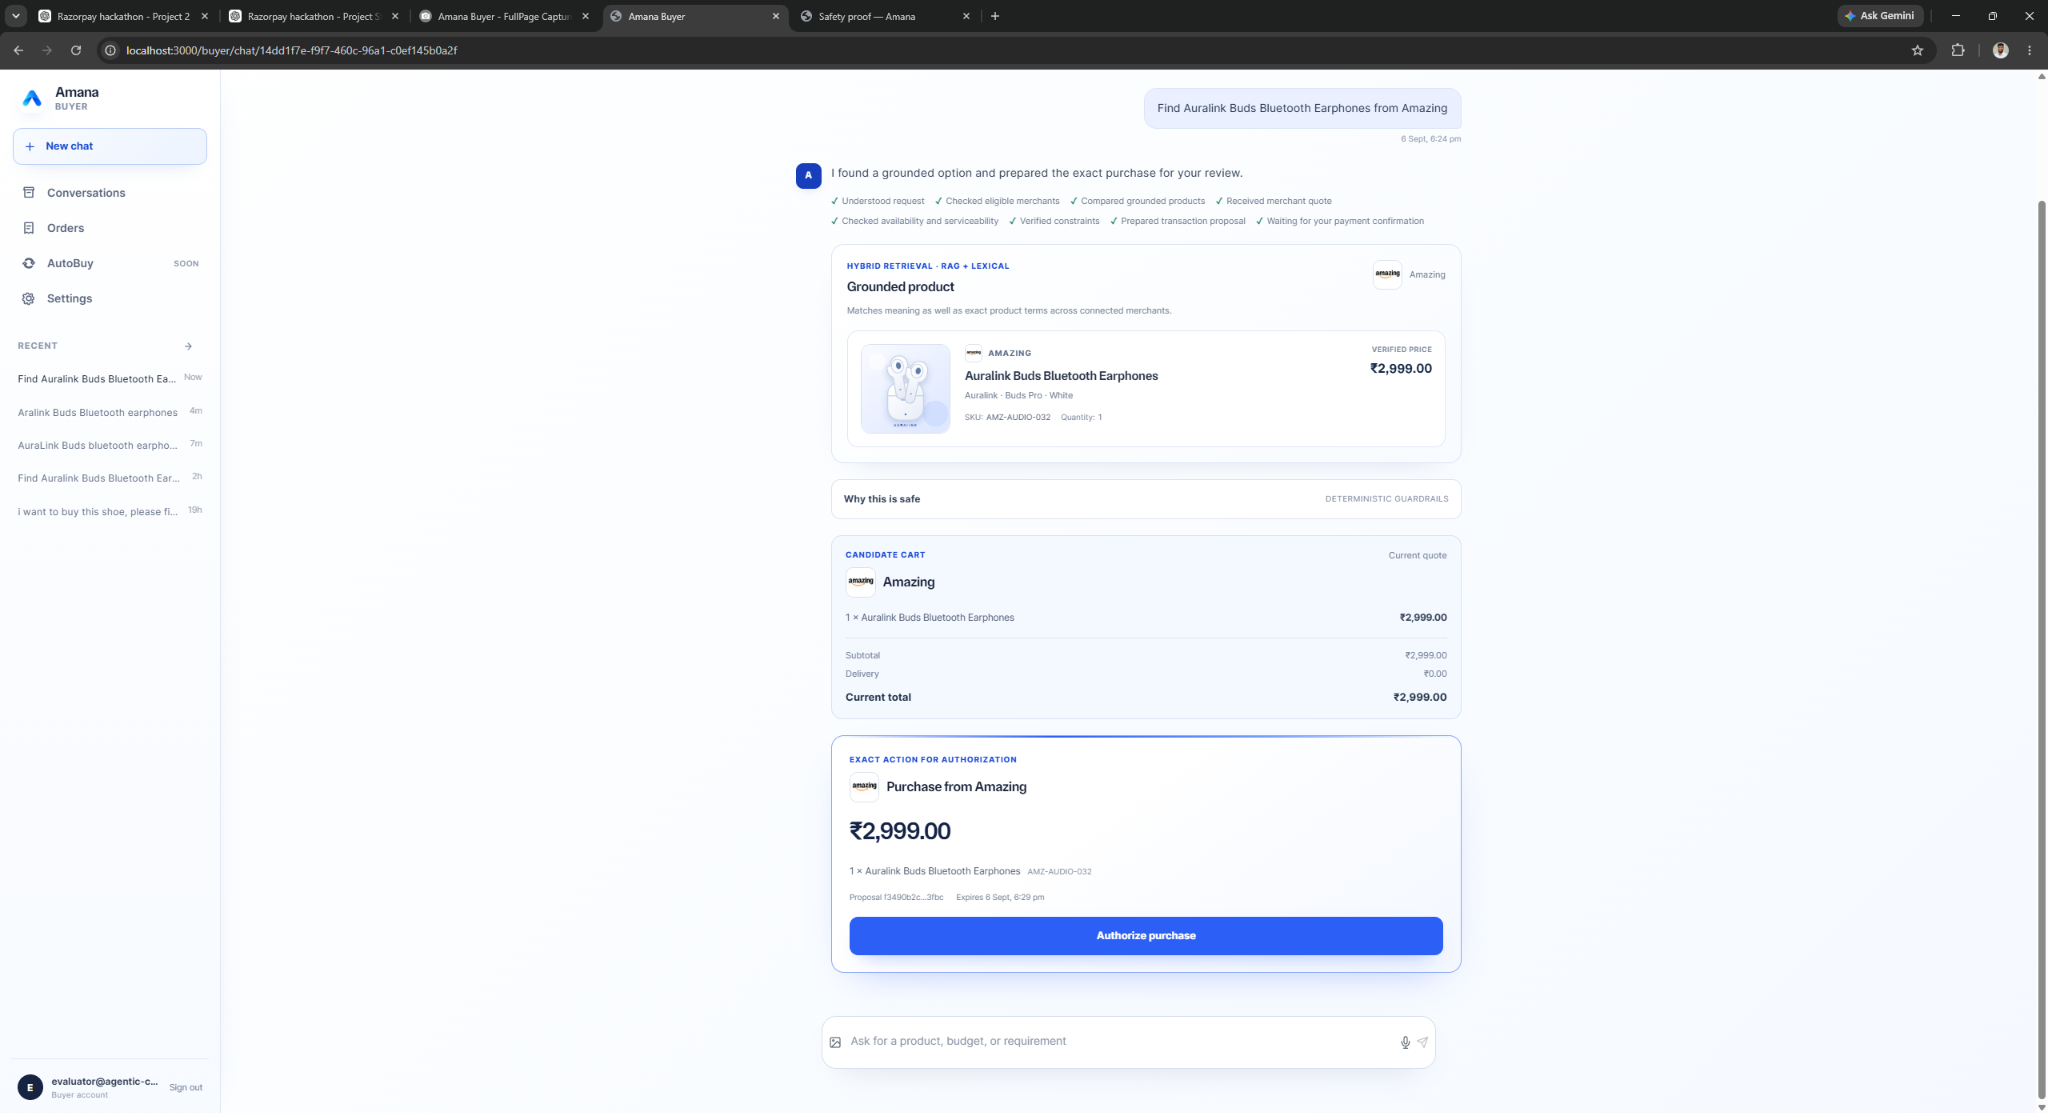The height and width of the screenshot is (1113, 2048).
Task: Open the Chrome three-dot menu
Action: (2029, 50)
